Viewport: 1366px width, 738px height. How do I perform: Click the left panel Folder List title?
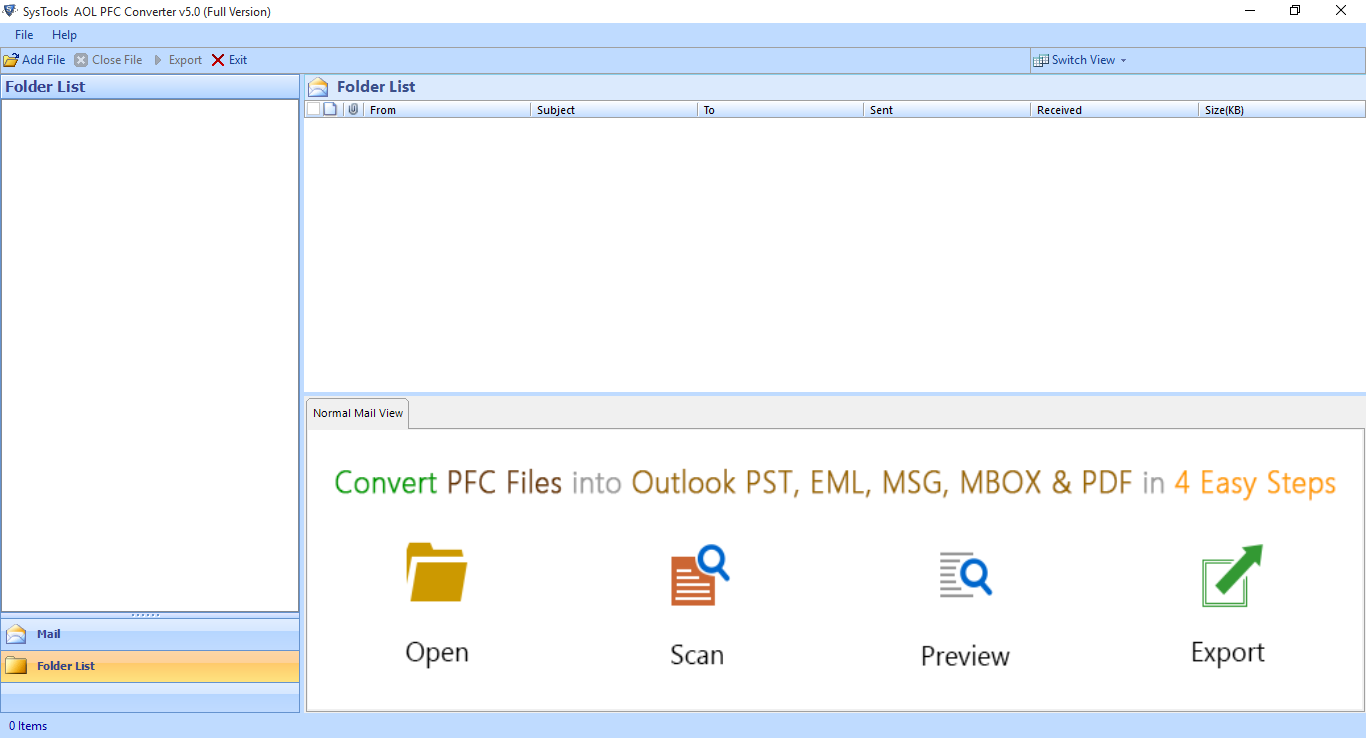tap(45, 87)
